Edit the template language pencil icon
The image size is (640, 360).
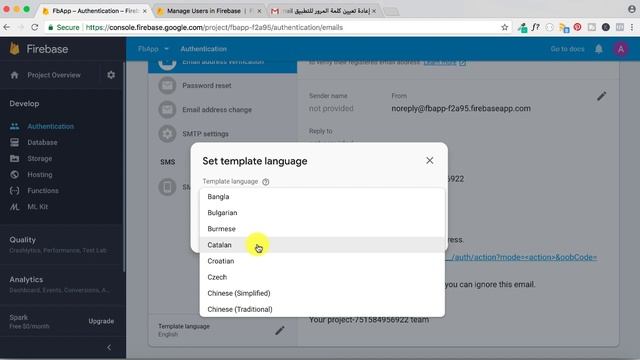(280, 330)
